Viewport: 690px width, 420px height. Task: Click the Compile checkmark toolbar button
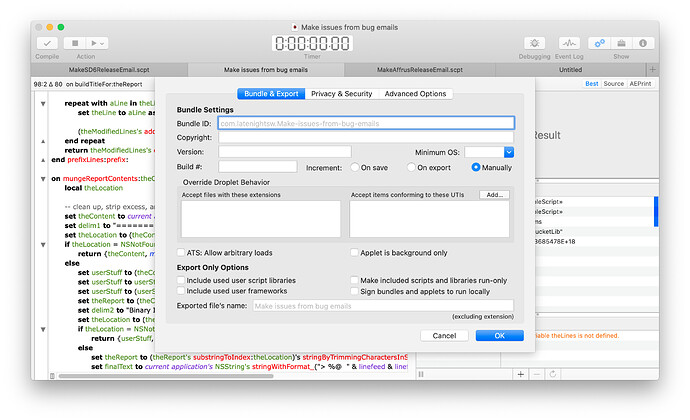coord(47,43)
